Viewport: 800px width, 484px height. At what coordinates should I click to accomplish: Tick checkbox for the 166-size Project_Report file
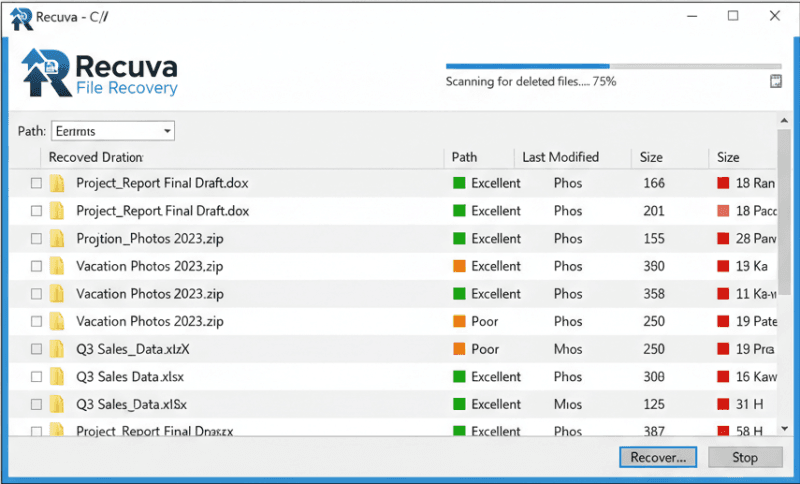36,183
